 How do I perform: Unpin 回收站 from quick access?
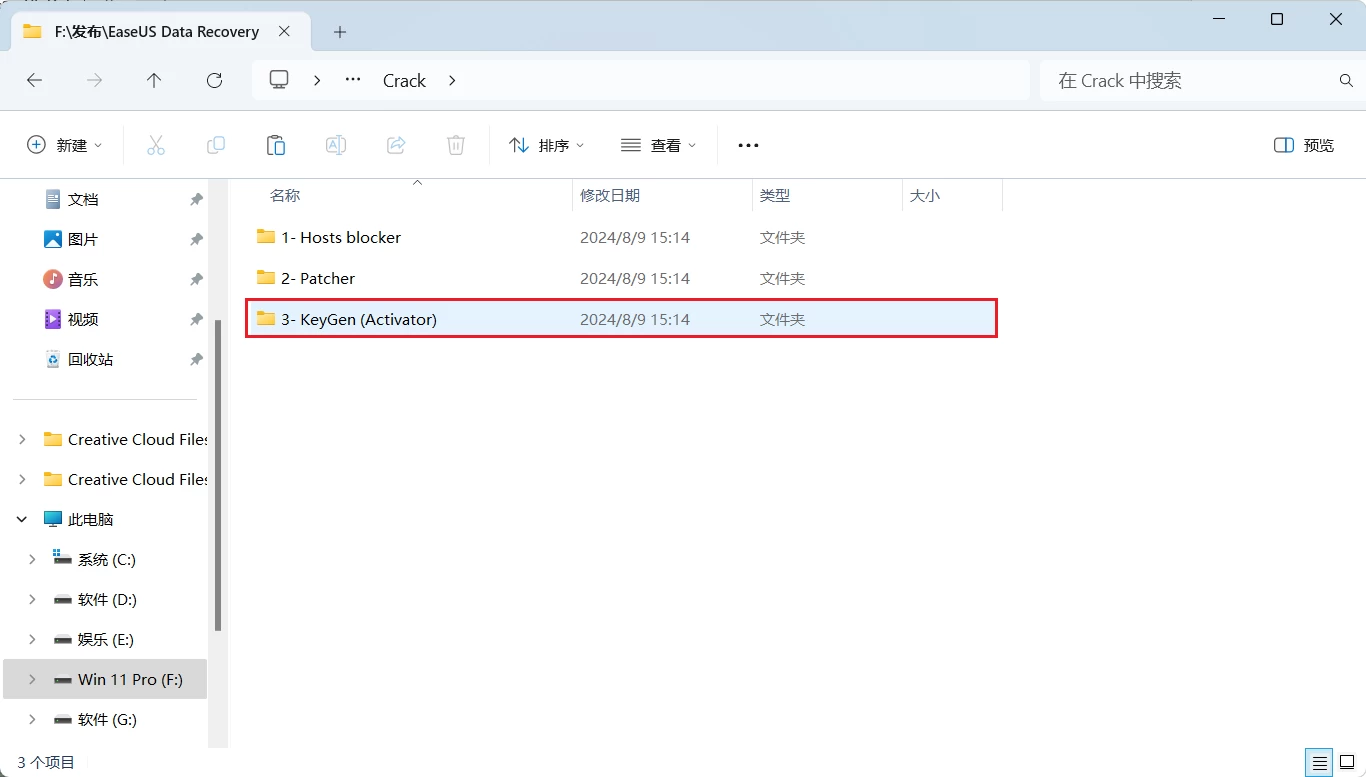click(x=196, y=359)
